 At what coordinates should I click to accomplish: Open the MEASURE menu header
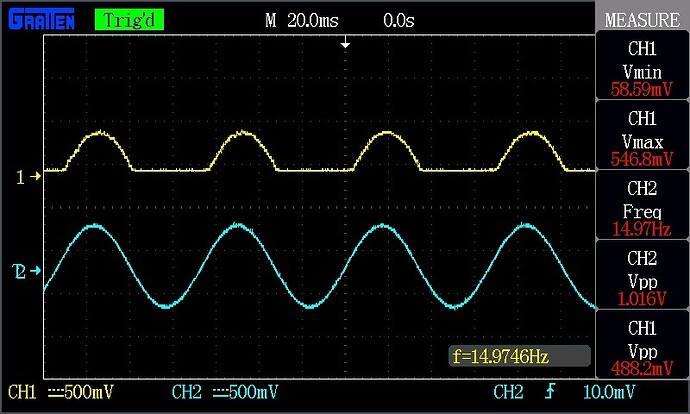641,19
